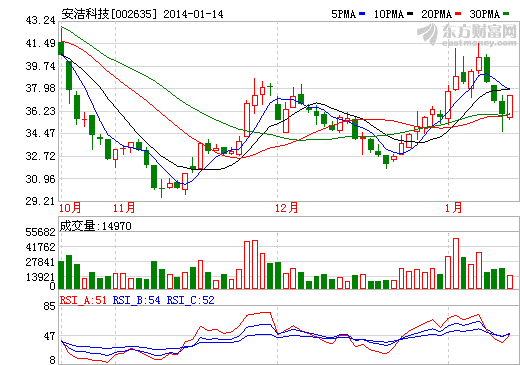Viewport: 520px width, 365px height.
Task: Click the 41.49 price axis label
Action: pos(40,43)
